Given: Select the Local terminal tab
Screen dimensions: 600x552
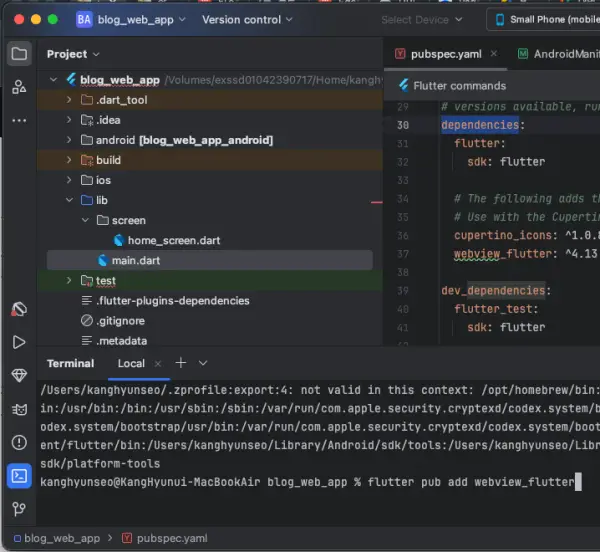Looking at the screenshot, I should click(x=131, y=363).
